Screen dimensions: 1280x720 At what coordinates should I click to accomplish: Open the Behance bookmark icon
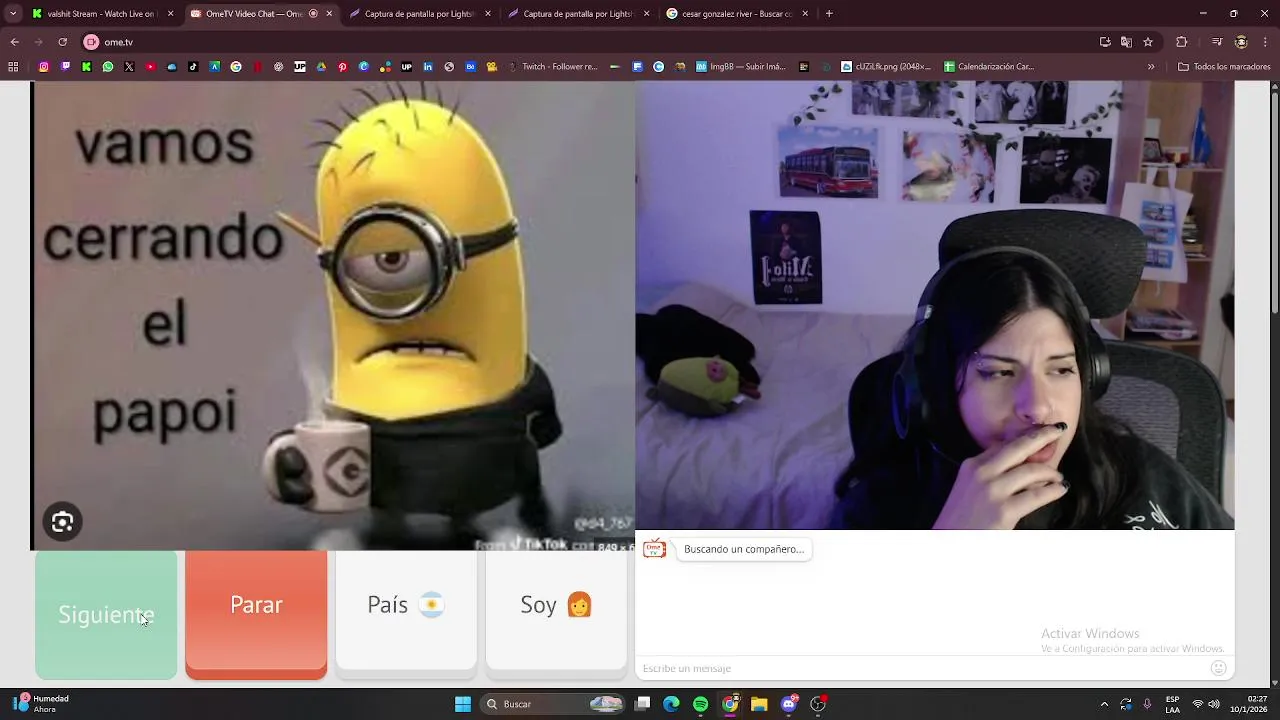(470, 67)
